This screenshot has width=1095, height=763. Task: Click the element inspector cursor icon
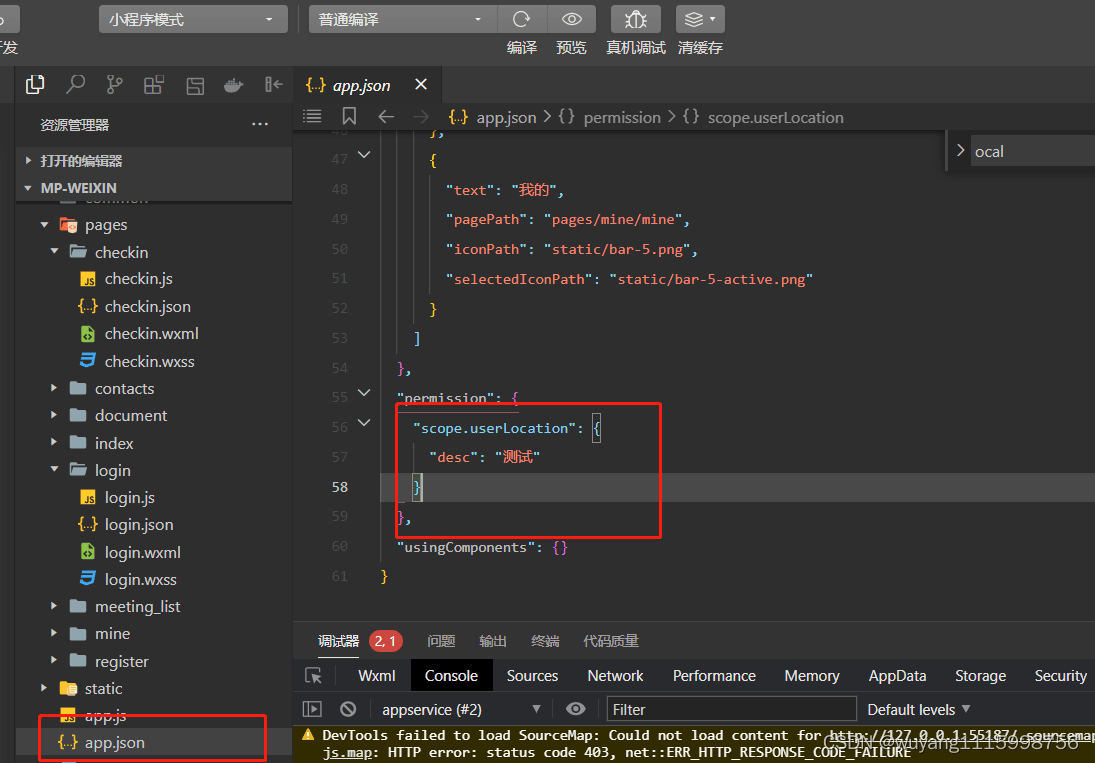point(314,676)
